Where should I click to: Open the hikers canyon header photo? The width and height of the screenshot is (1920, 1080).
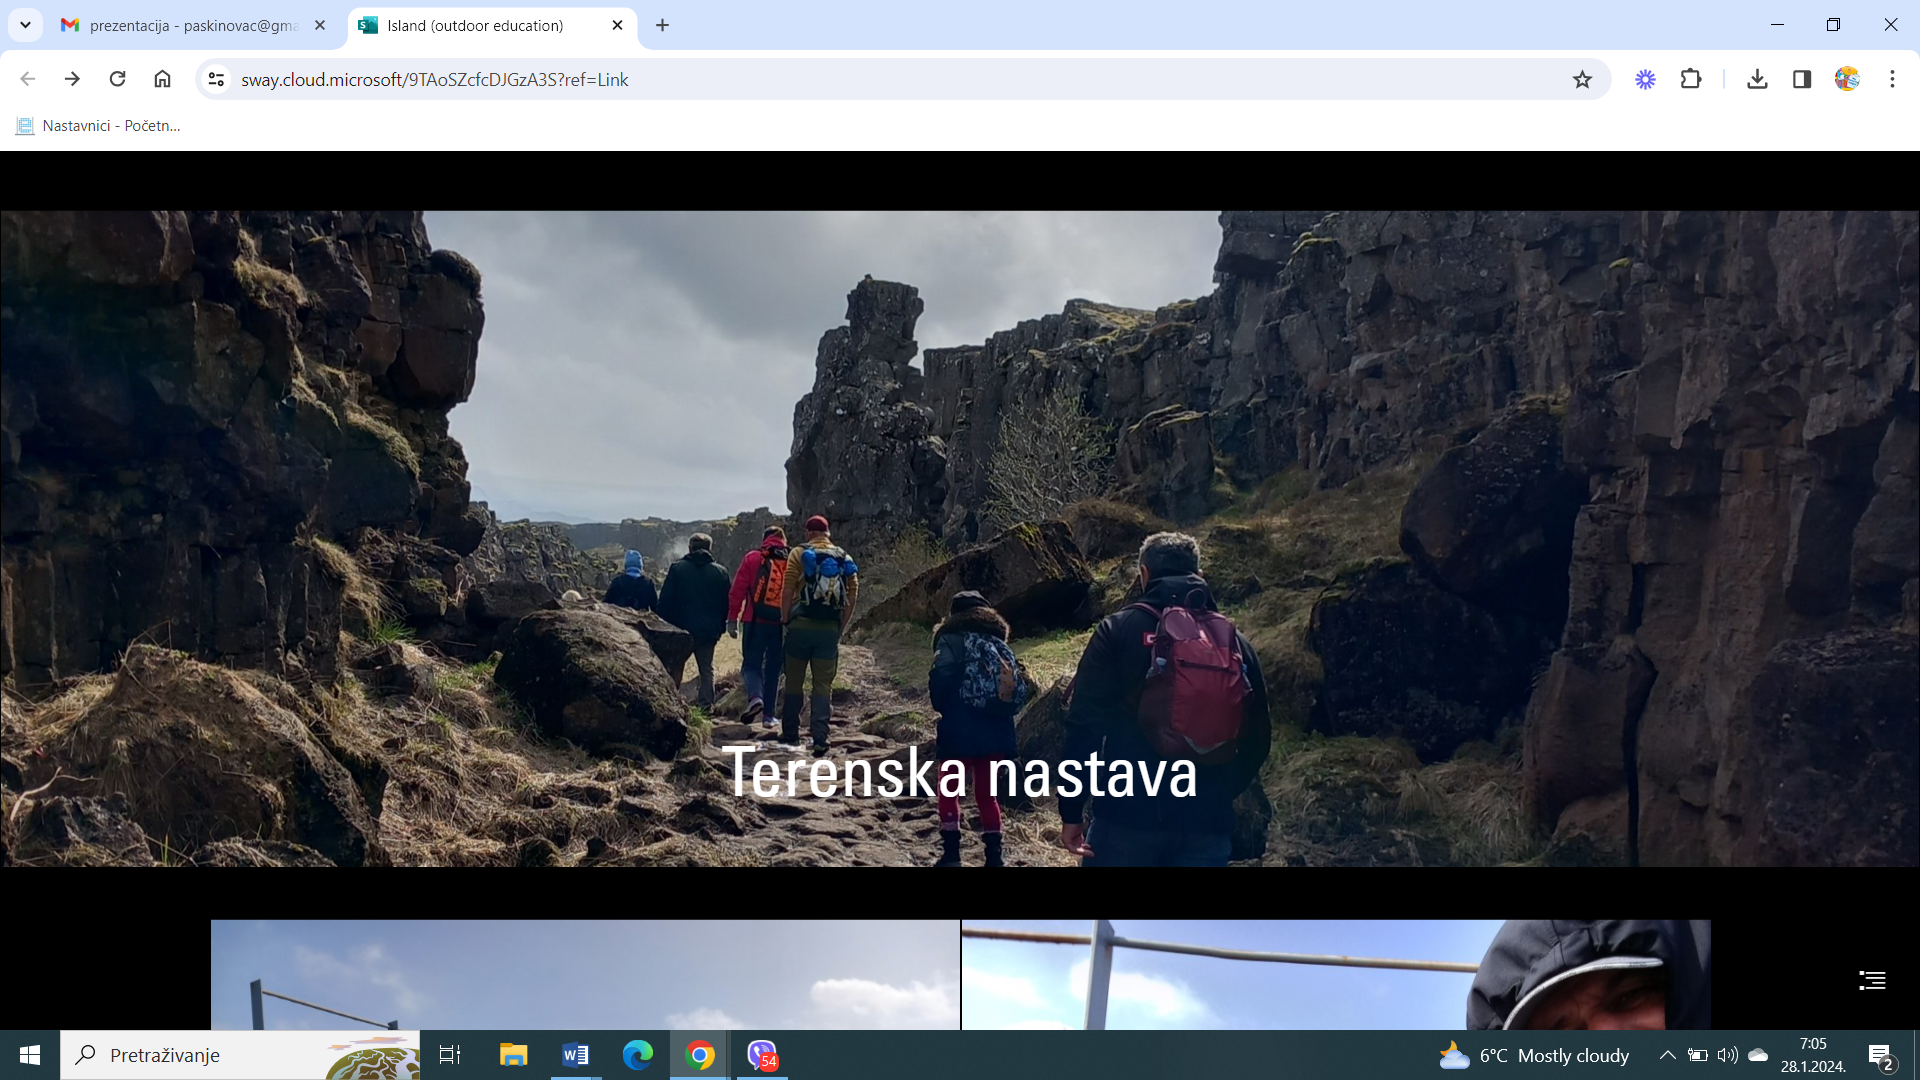(x=960, y=538)
